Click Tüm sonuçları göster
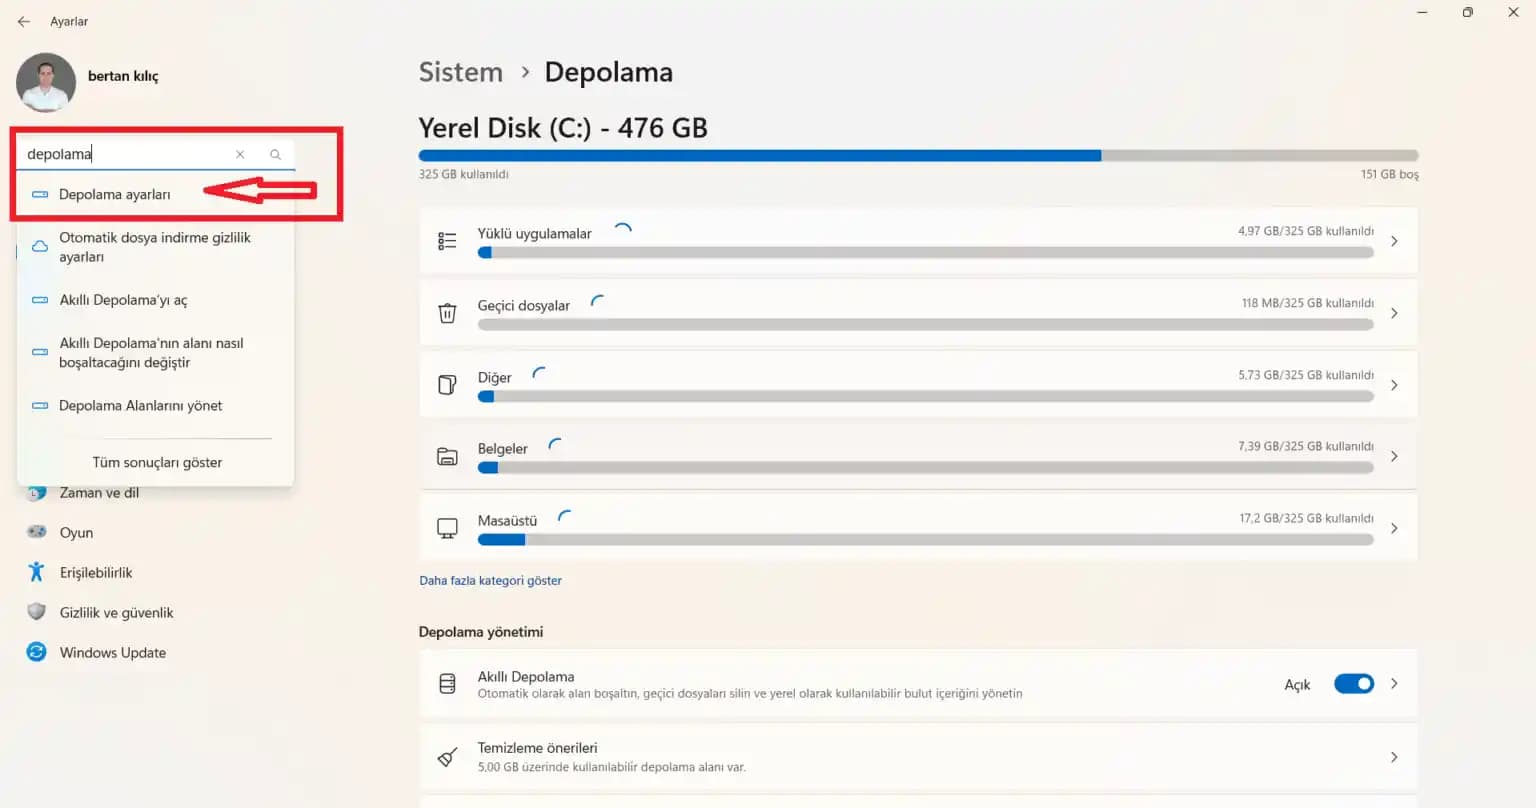The width and height of the screenshot is (1536, 808). click(156, 462)
